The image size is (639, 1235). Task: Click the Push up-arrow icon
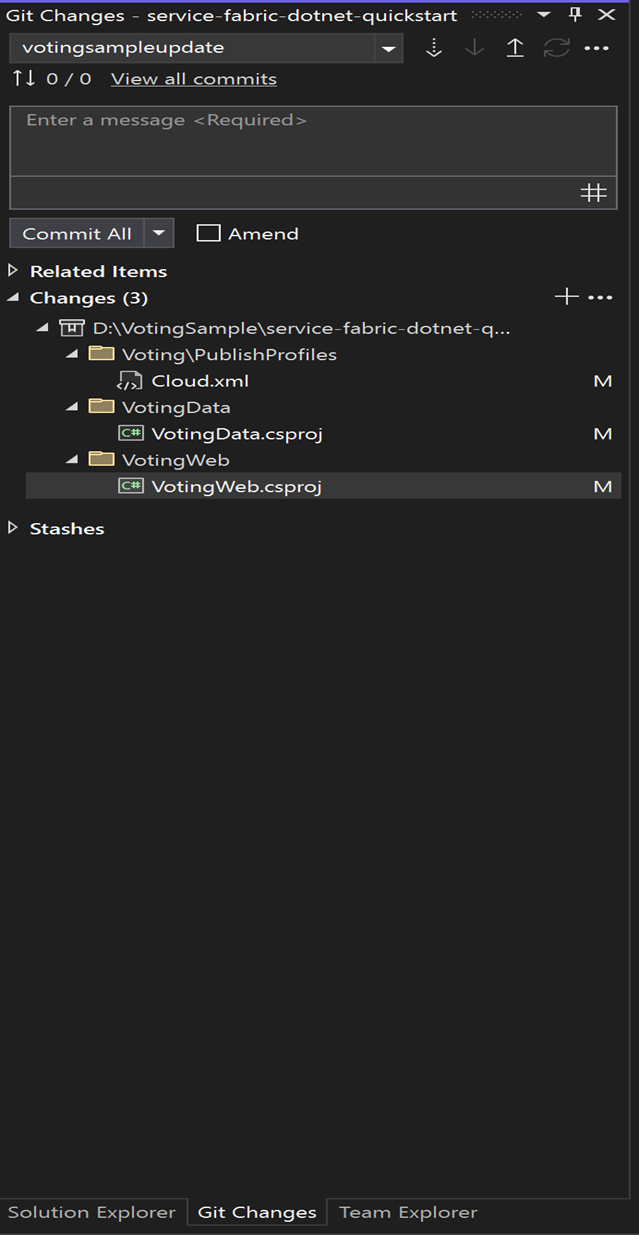coord(515,47)
